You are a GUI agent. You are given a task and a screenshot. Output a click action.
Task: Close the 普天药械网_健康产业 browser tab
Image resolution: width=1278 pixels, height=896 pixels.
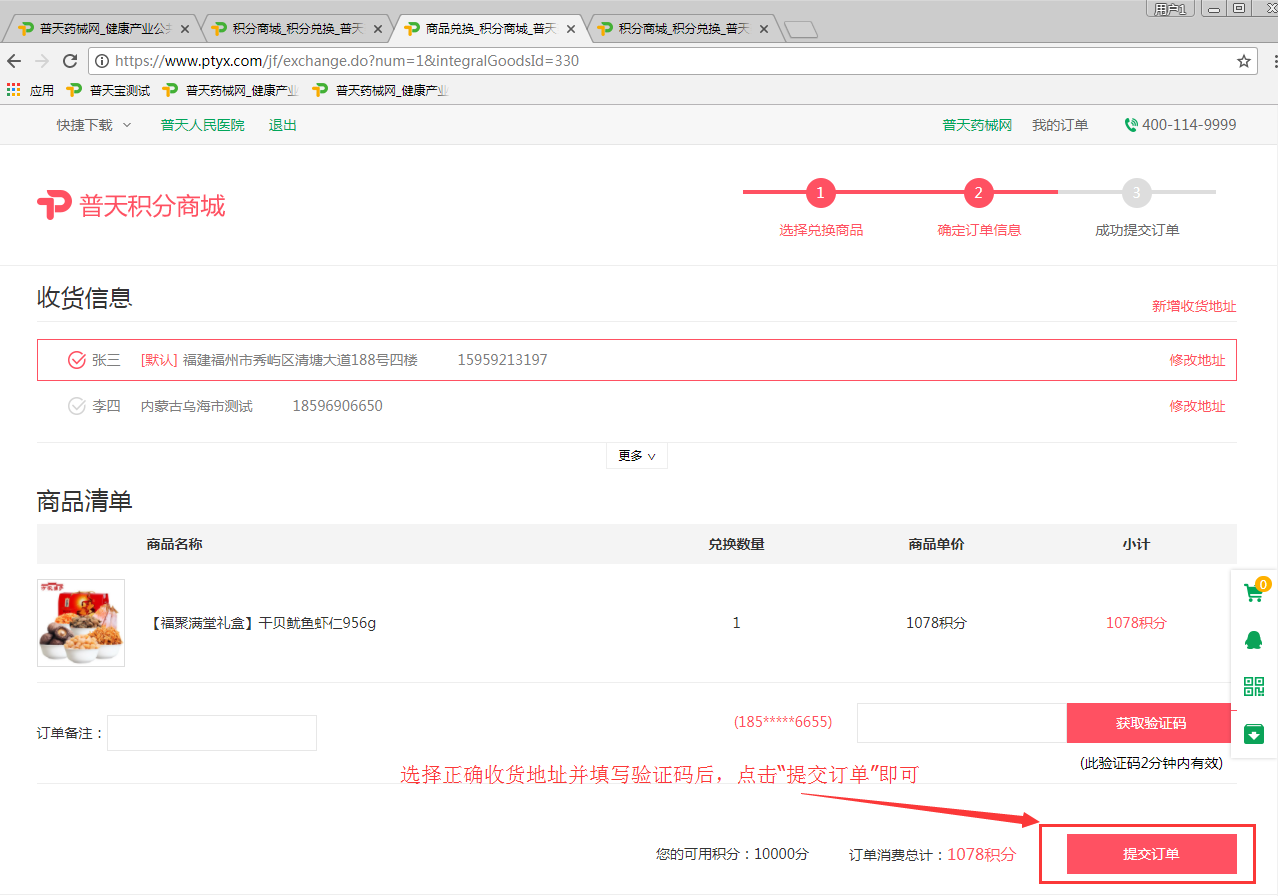click(185, 29)
